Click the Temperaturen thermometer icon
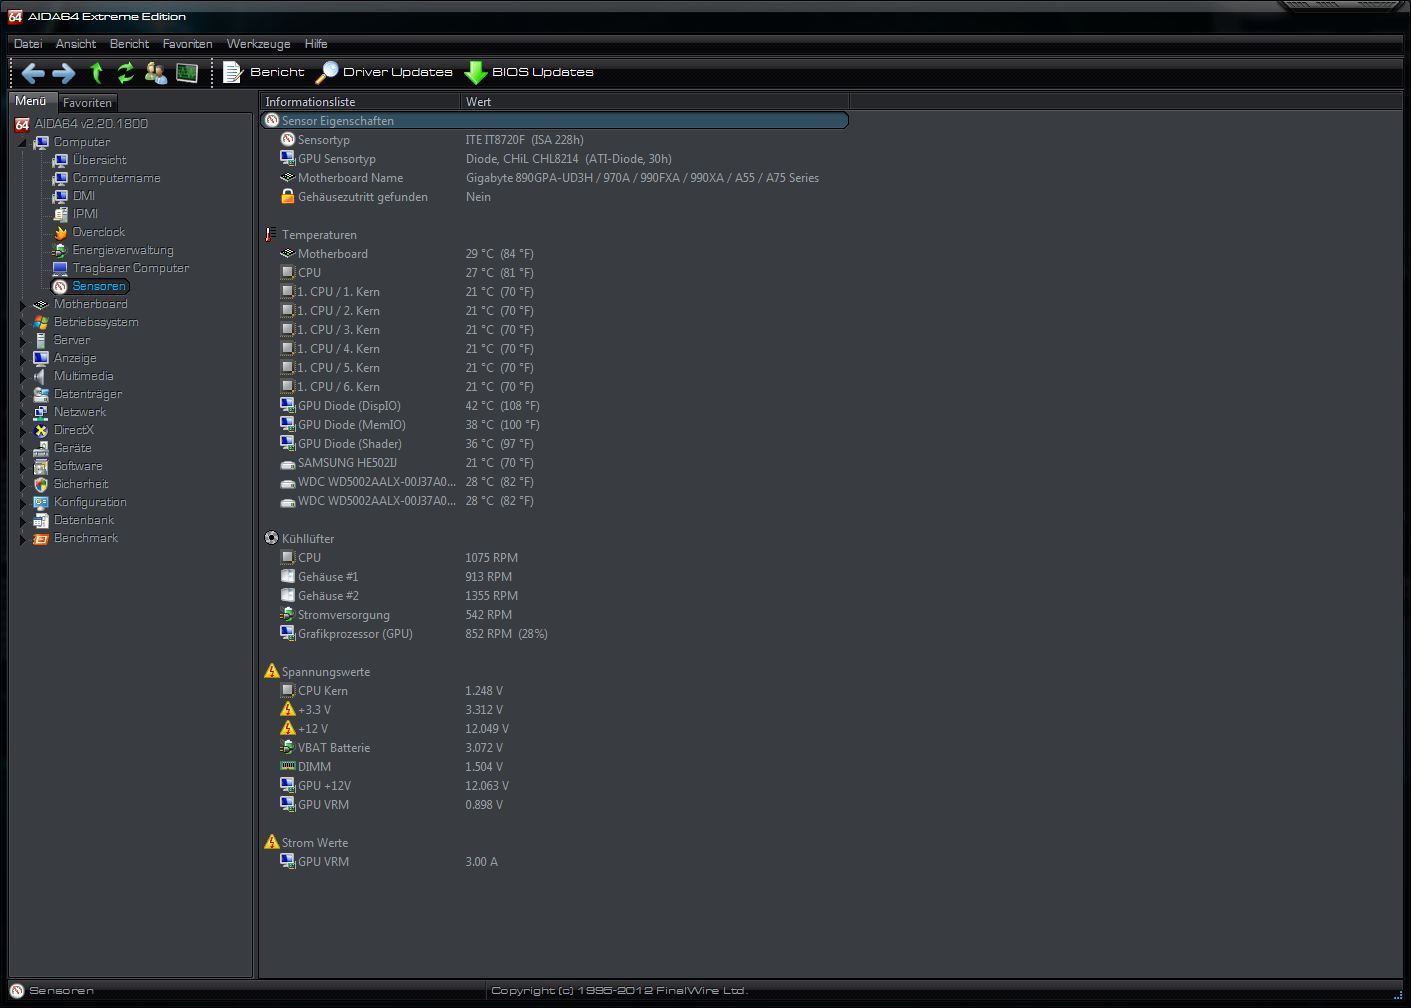This screenshot has height=1008, width=1411. coord(271,234)
